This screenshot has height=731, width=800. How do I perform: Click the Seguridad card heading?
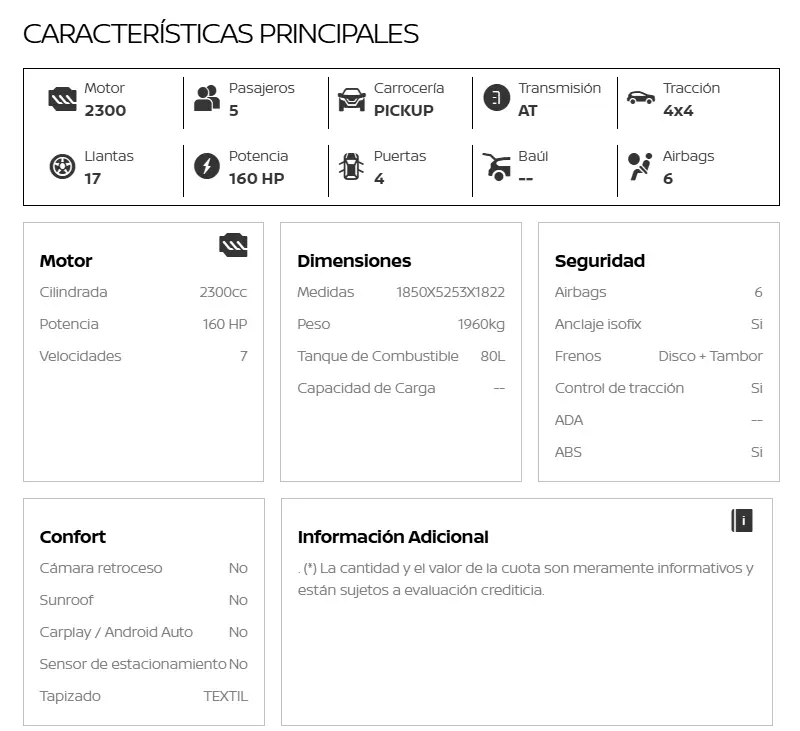(x=600, y=261)
